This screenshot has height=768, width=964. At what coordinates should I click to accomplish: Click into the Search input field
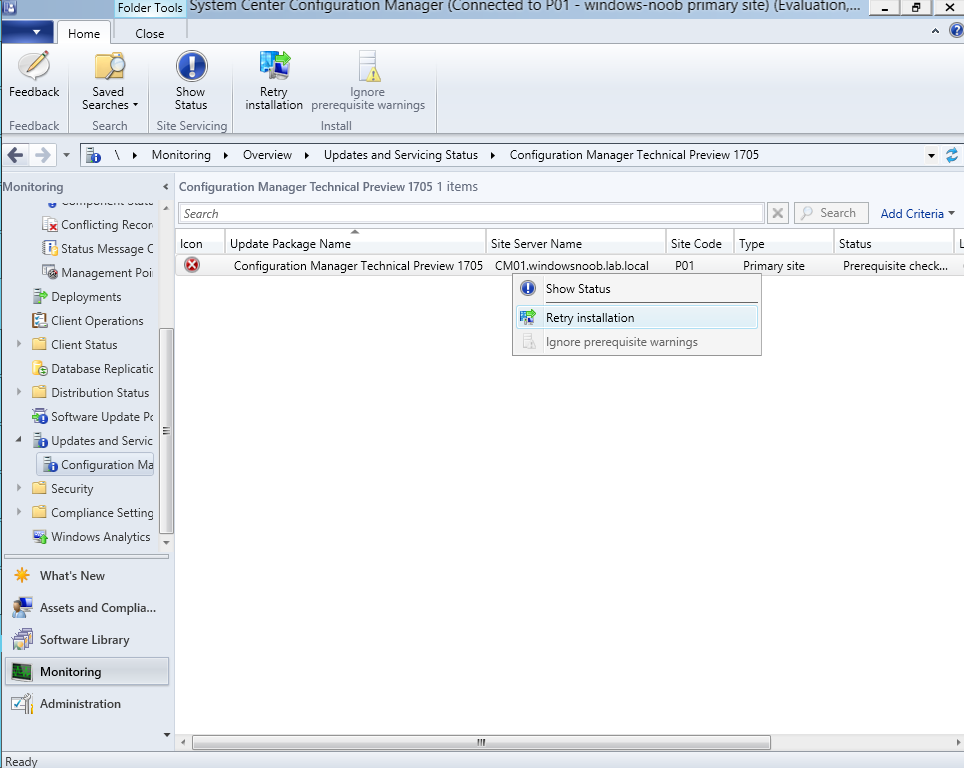pos(471,213)
